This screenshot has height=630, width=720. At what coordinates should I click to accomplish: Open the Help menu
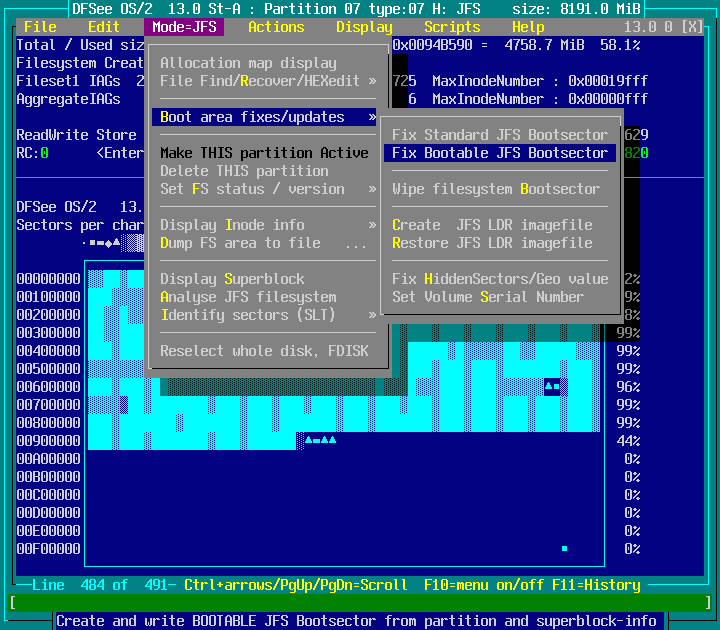[x=528, y=27]
